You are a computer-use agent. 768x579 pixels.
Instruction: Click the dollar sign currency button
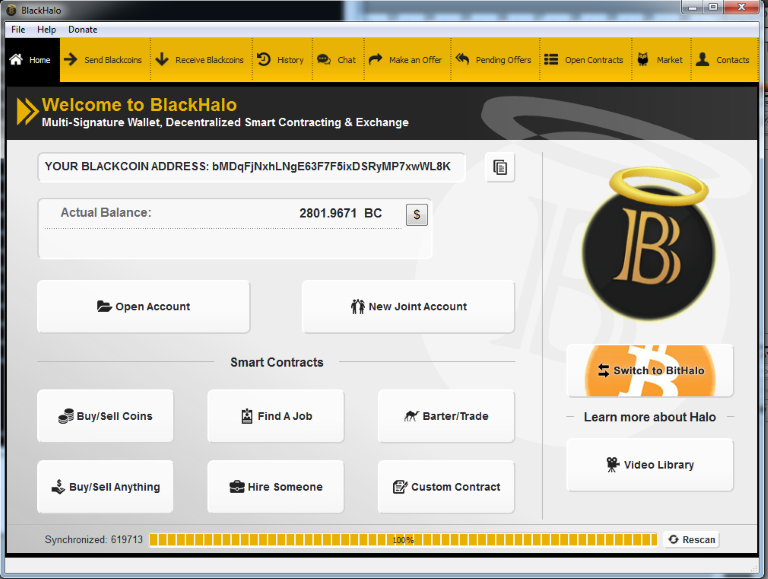coord(417,215)
